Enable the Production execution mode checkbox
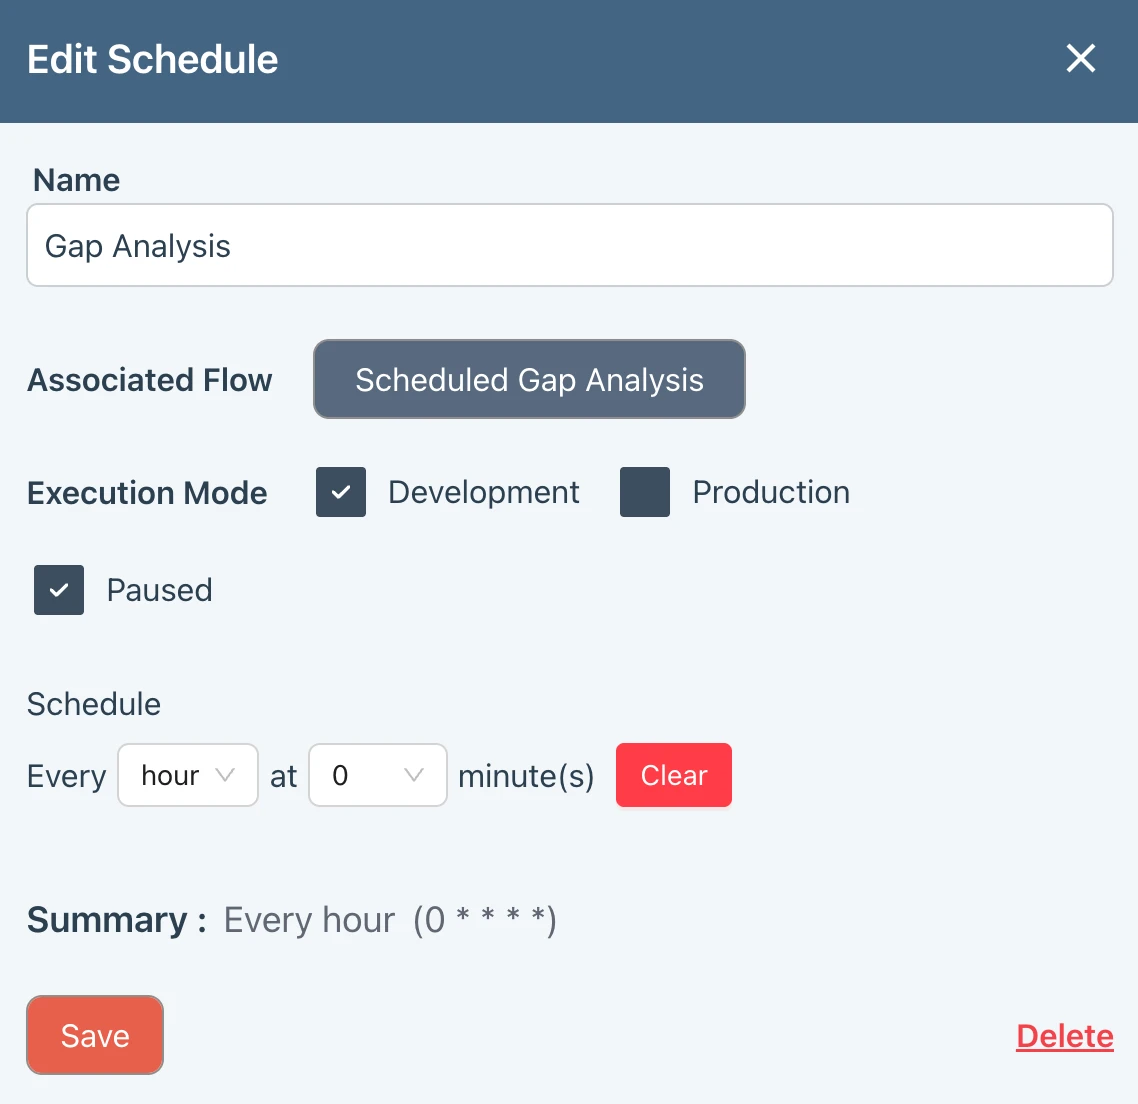Screen dimensions: 1138x1104 (645, 492)
